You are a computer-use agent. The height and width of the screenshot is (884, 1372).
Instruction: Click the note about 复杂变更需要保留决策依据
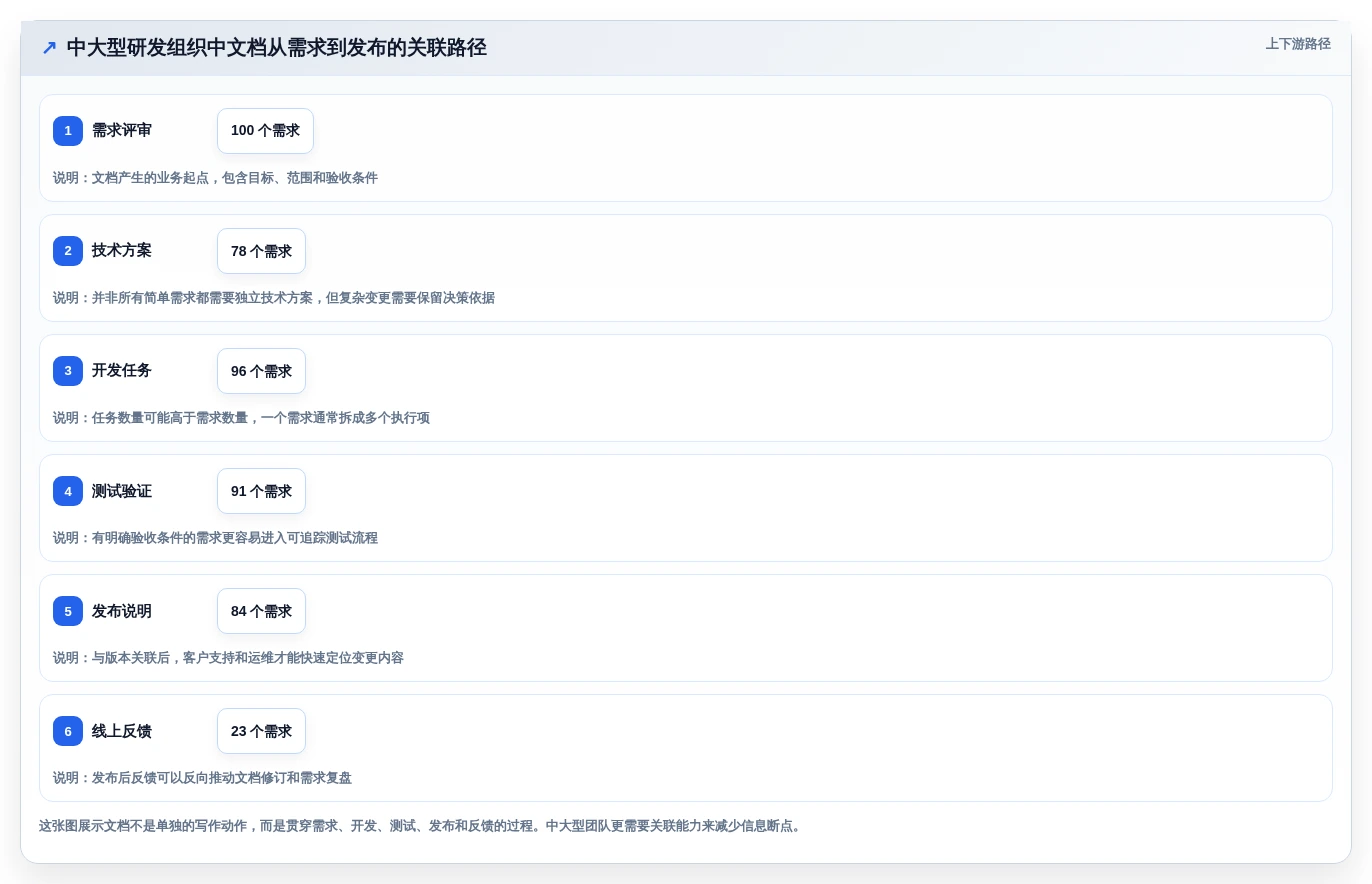coord(274,298)
